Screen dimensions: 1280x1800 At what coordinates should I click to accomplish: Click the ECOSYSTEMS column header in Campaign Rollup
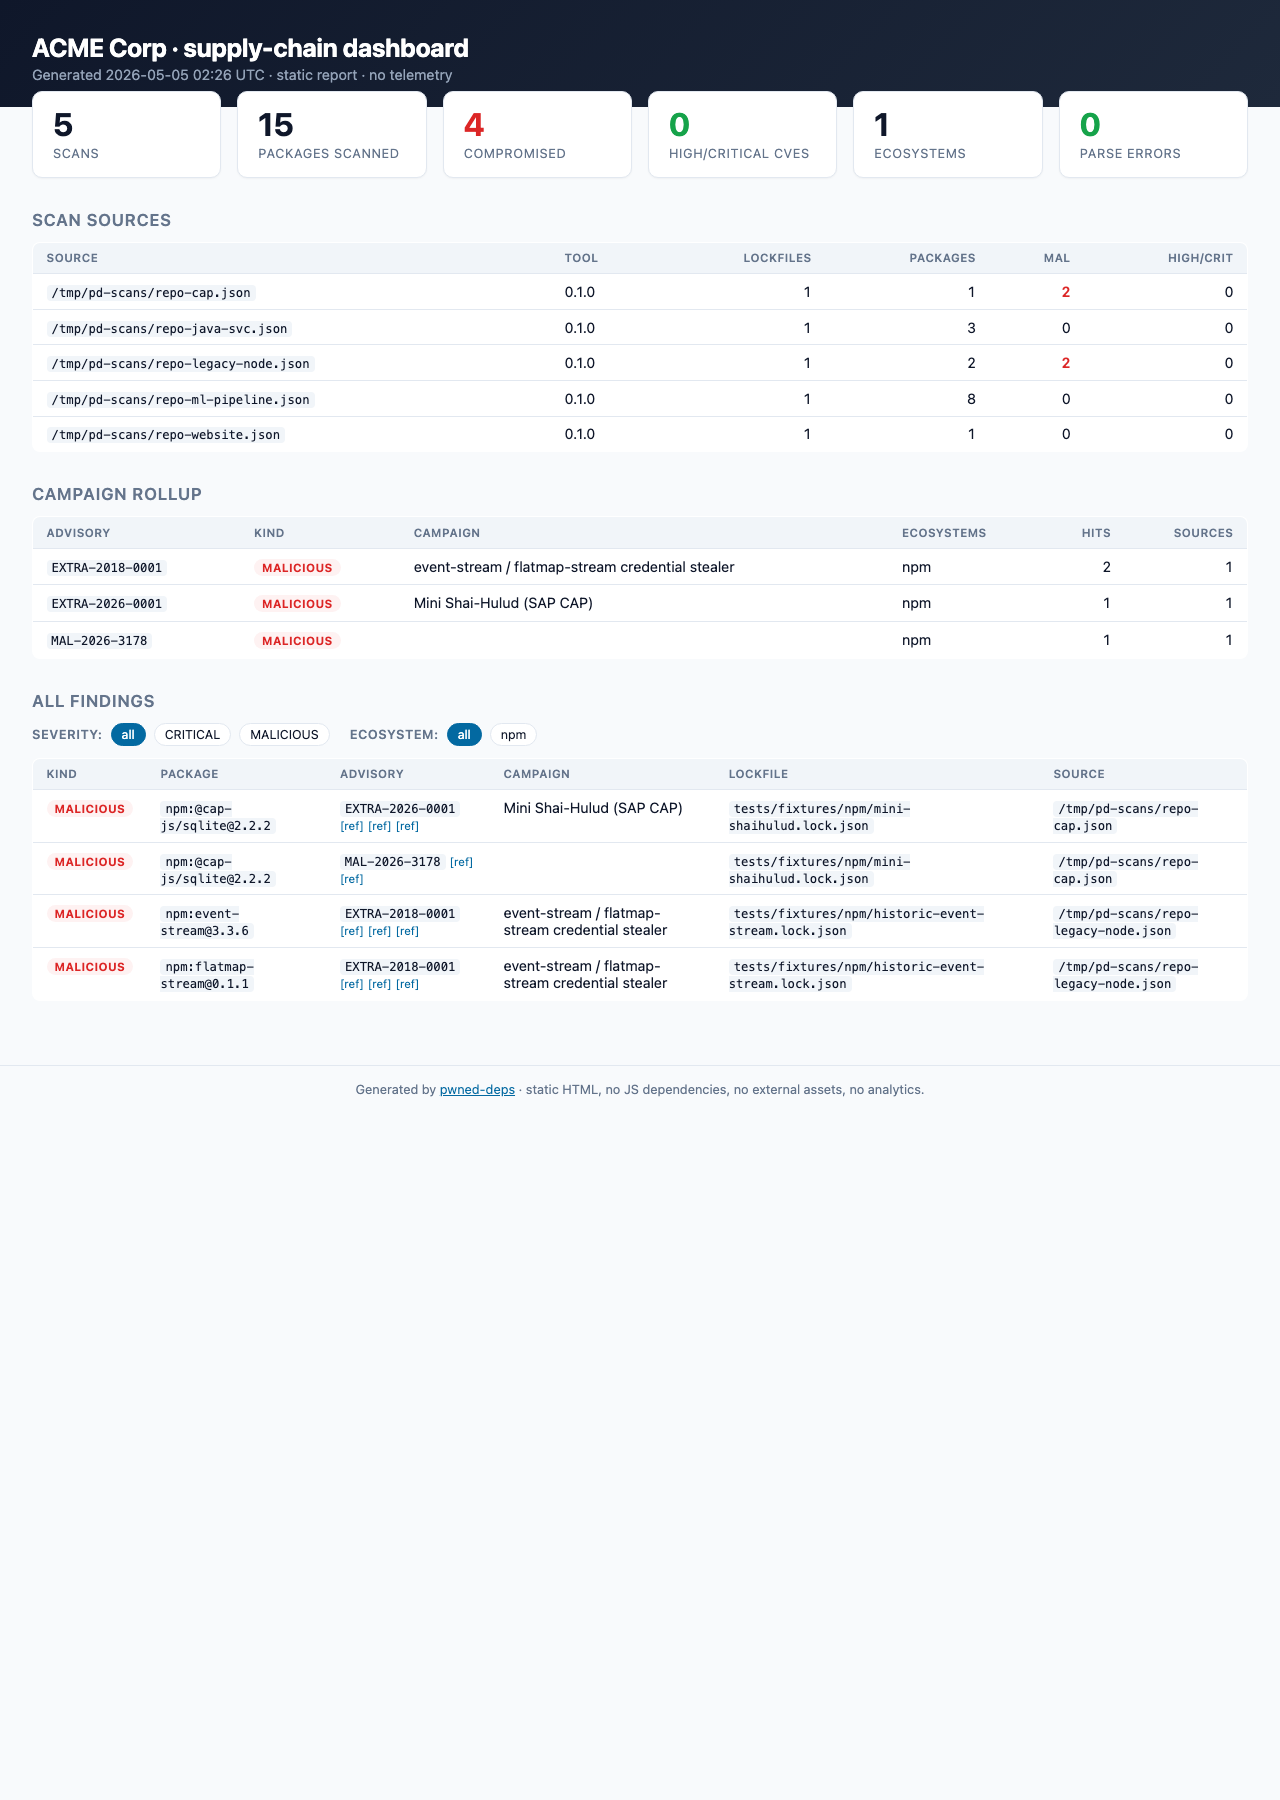click(x=944, y=533)
